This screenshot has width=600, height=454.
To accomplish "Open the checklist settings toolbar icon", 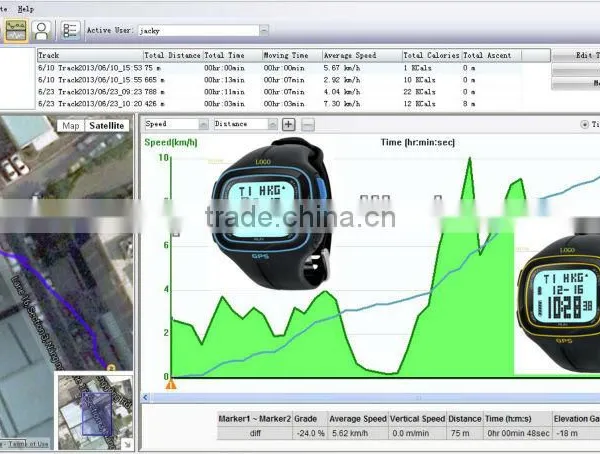I will (x=70, y=31).
